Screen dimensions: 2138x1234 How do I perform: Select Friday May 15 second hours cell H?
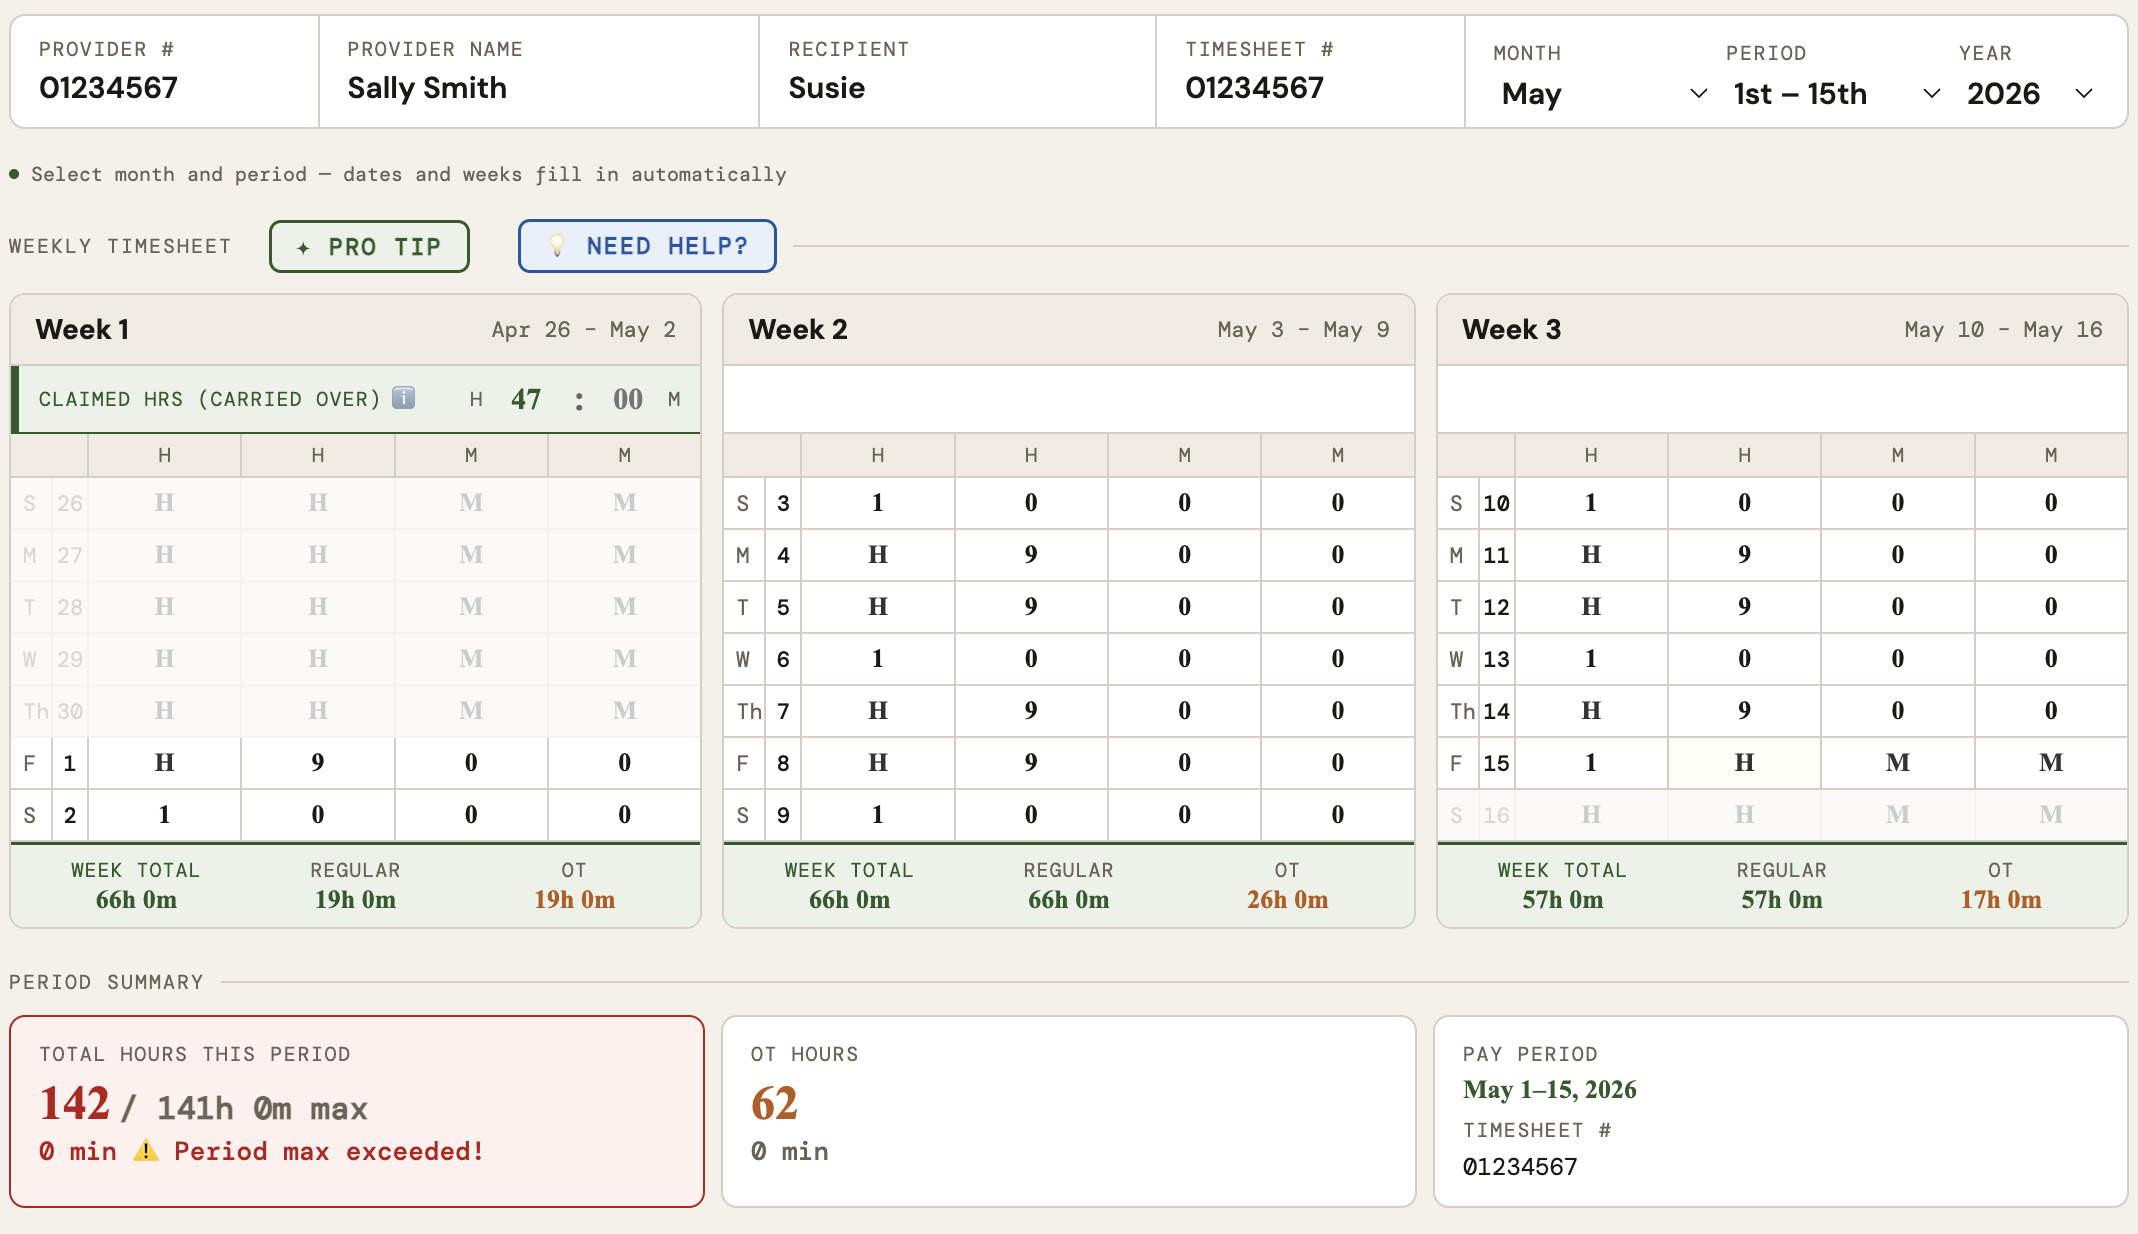pos(1744,763)
